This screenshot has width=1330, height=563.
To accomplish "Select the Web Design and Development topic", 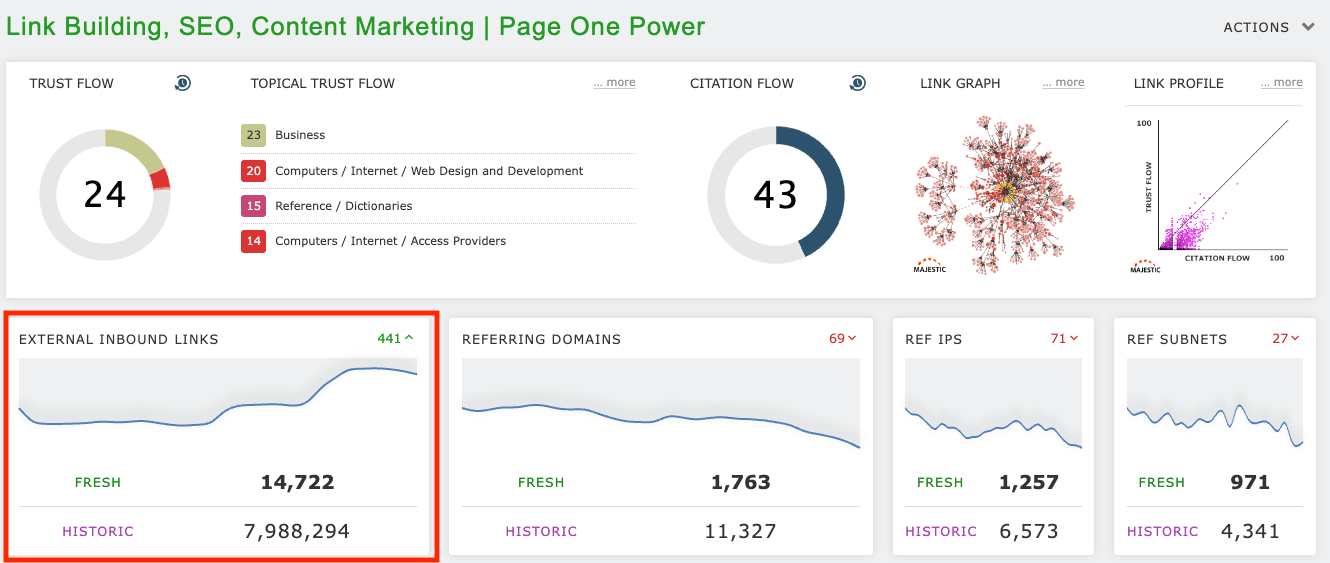I will point(429,171).
